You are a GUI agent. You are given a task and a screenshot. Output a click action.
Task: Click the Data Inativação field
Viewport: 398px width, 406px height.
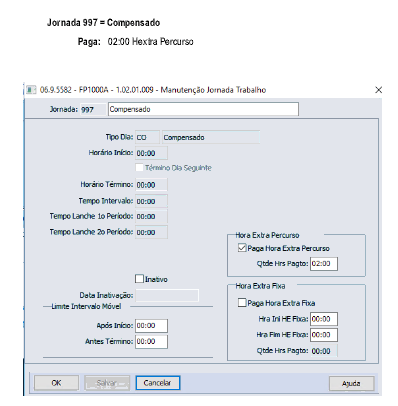coord(167,295)
